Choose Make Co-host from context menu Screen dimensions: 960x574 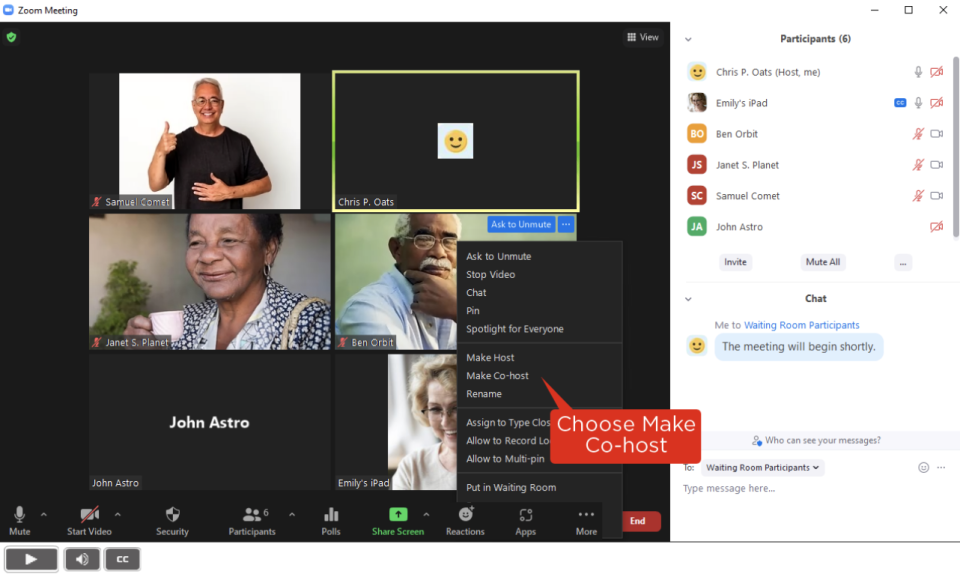pos(497,376)
